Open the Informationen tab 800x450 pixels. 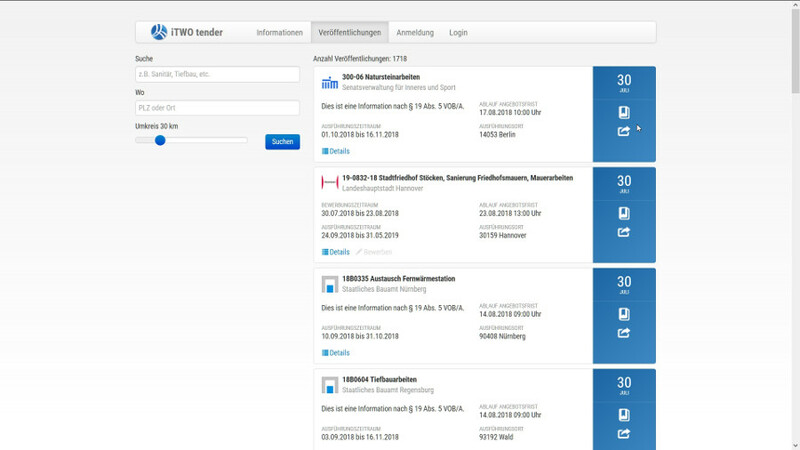click(279, 32)
